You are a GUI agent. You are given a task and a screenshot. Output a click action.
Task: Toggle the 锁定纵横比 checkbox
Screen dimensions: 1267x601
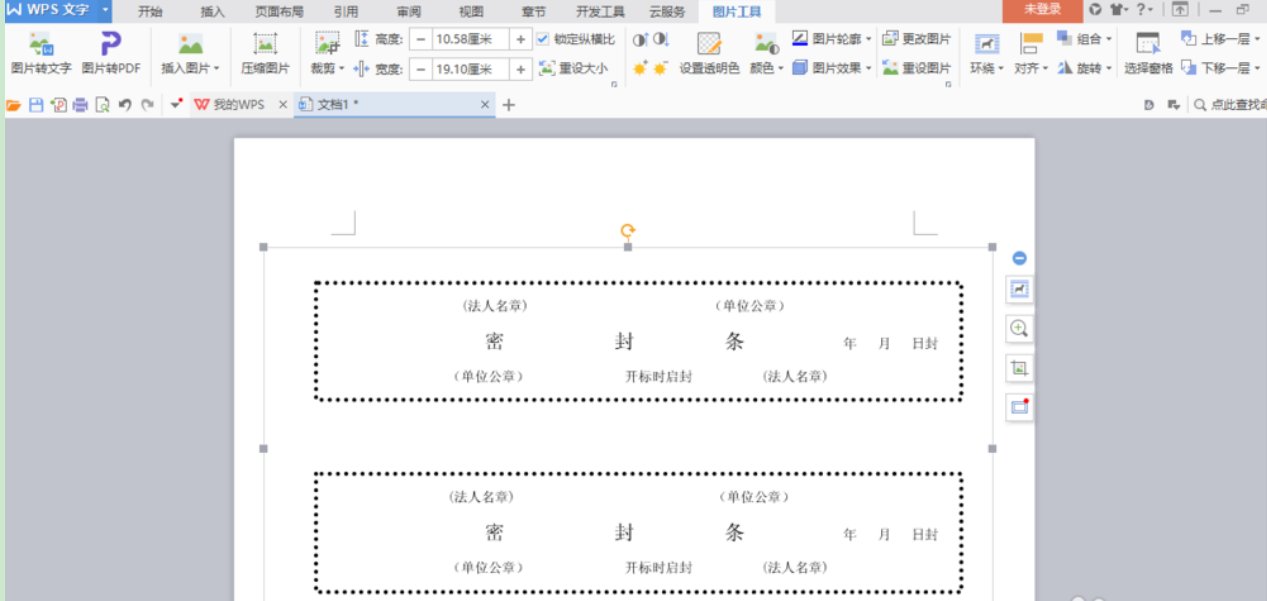tap(542, 39)
